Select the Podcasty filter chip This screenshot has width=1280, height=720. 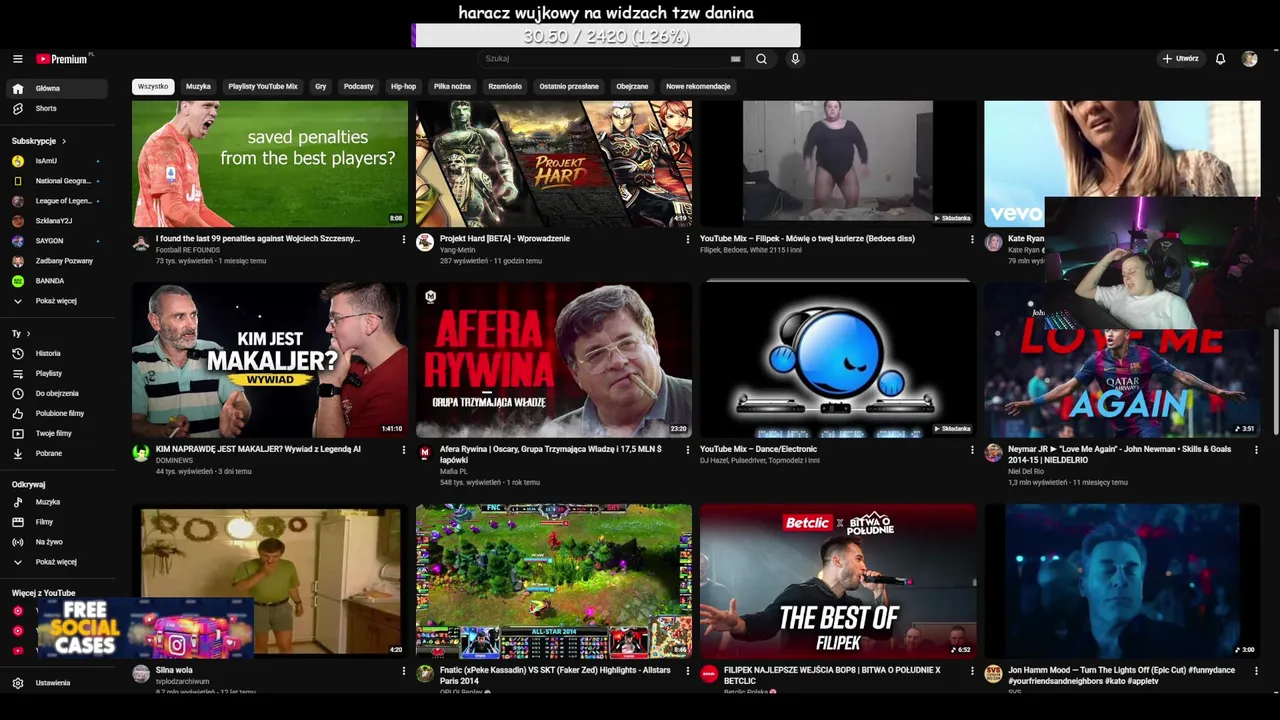click(x=358, y=86)
